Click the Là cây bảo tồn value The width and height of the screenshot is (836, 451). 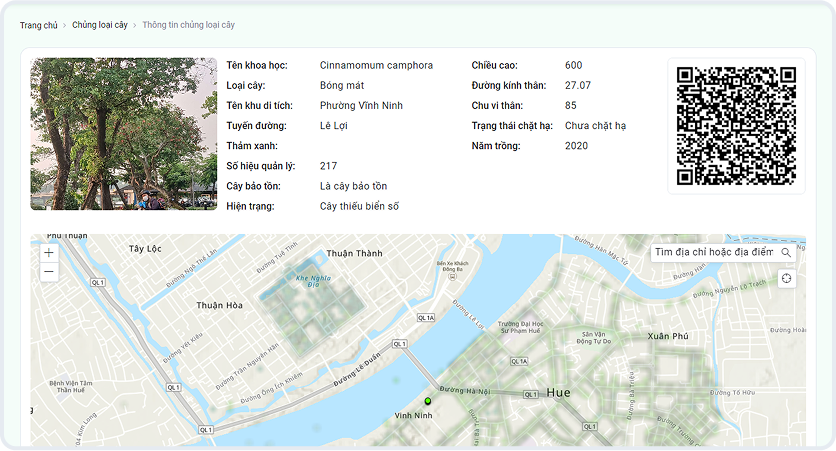[353, 186]
